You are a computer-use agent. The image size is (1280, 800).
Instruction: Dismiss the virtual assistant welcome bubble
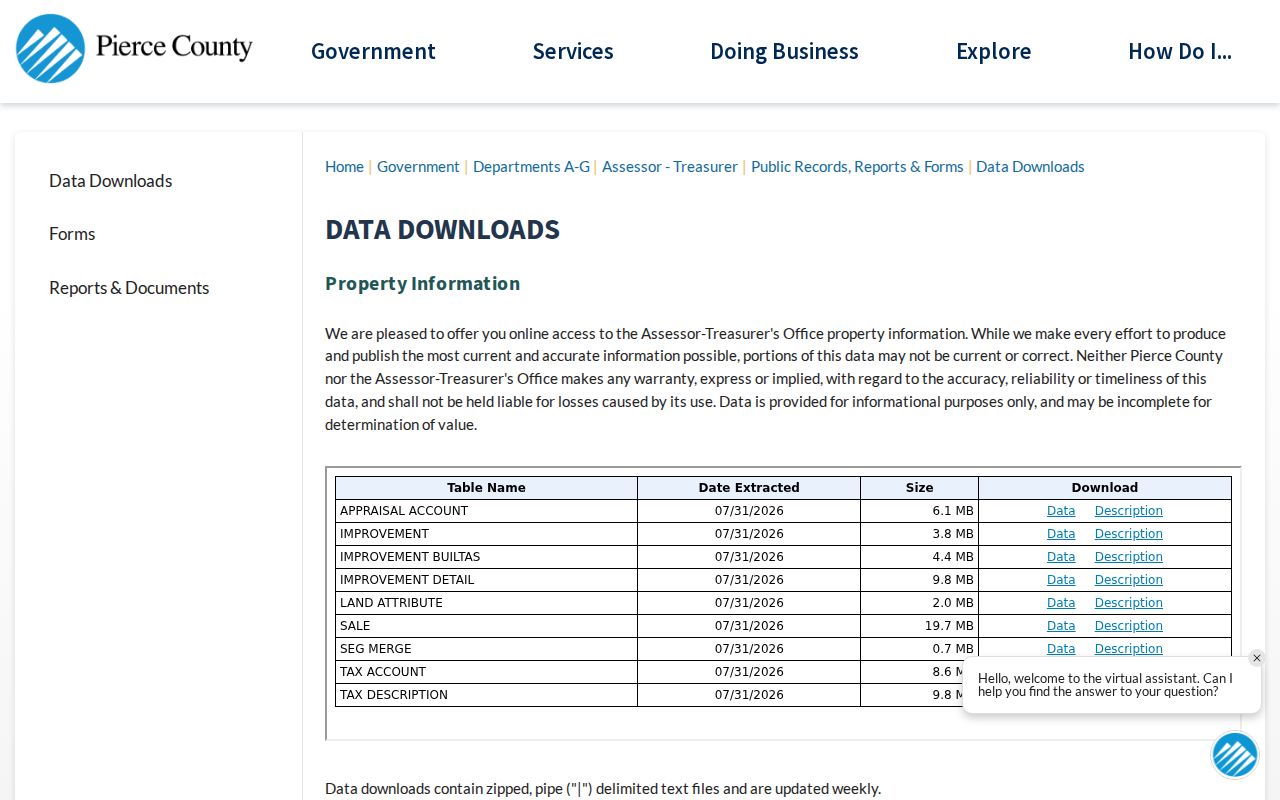pyautogui.click(x=1257, y=658)
